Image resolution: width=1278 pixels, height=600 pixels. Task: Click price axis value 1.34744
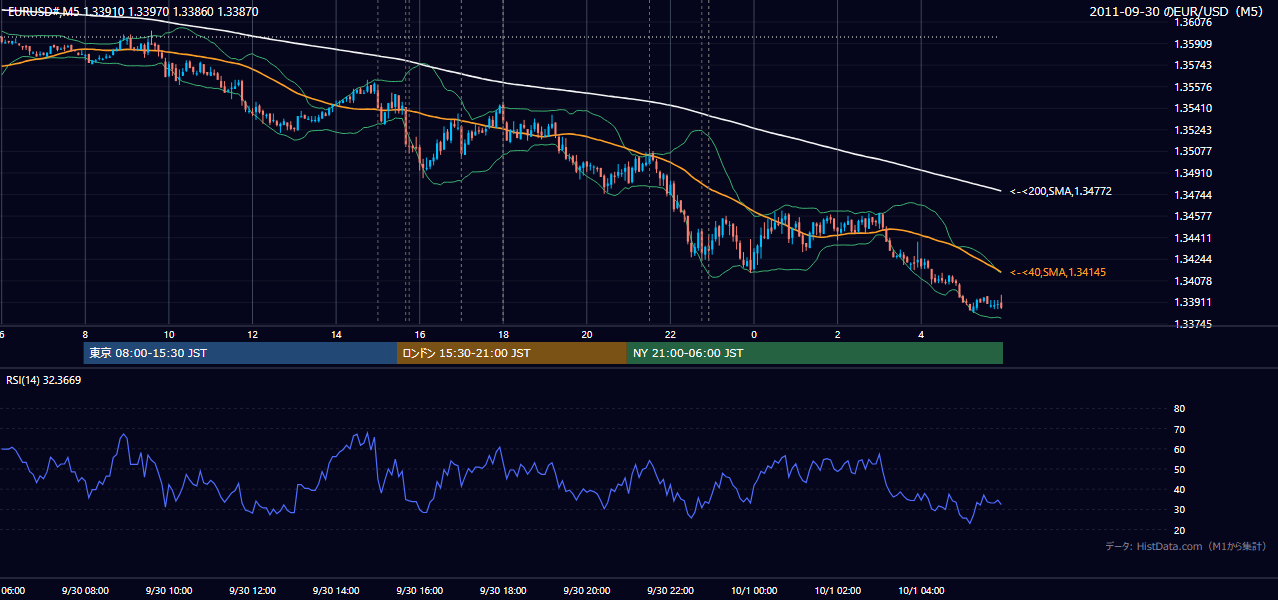(x=1192, y=195)
